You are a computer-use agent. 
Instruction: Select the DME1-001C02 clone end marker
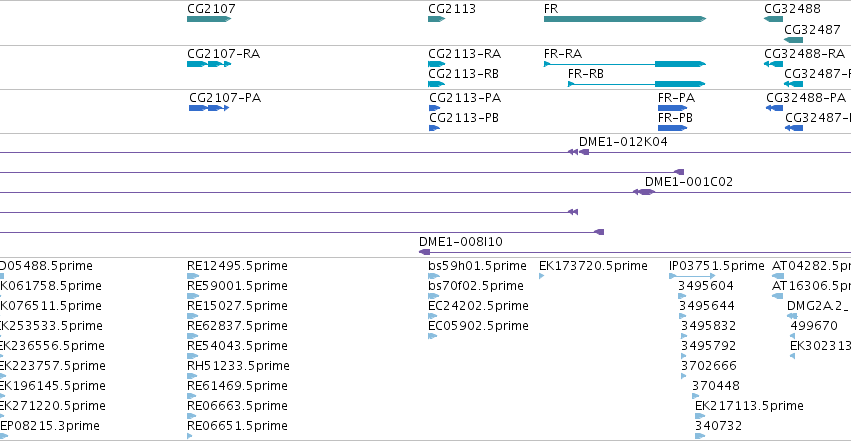tap(644, 192)
